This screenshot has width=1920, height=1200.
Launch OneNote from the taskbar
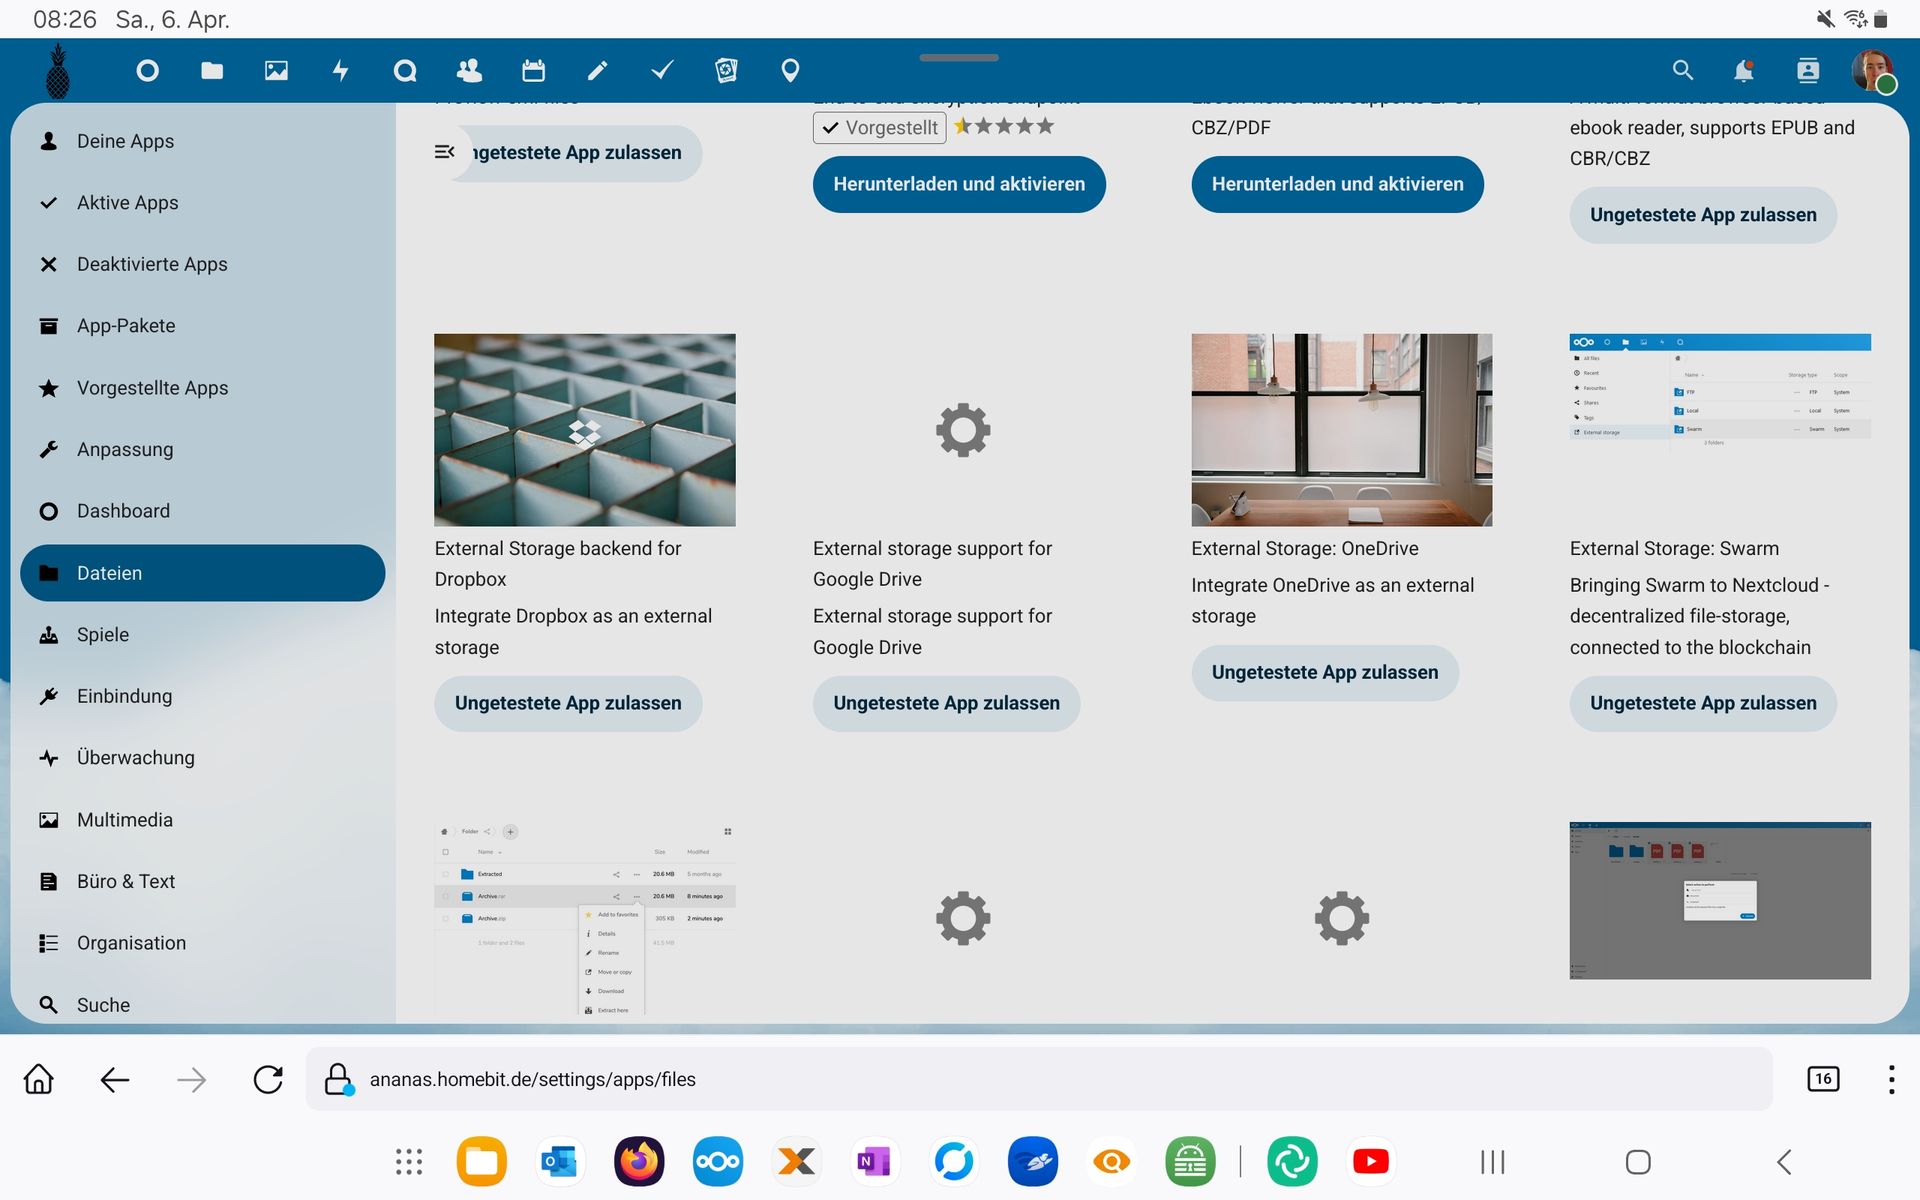click(874, 1161)
